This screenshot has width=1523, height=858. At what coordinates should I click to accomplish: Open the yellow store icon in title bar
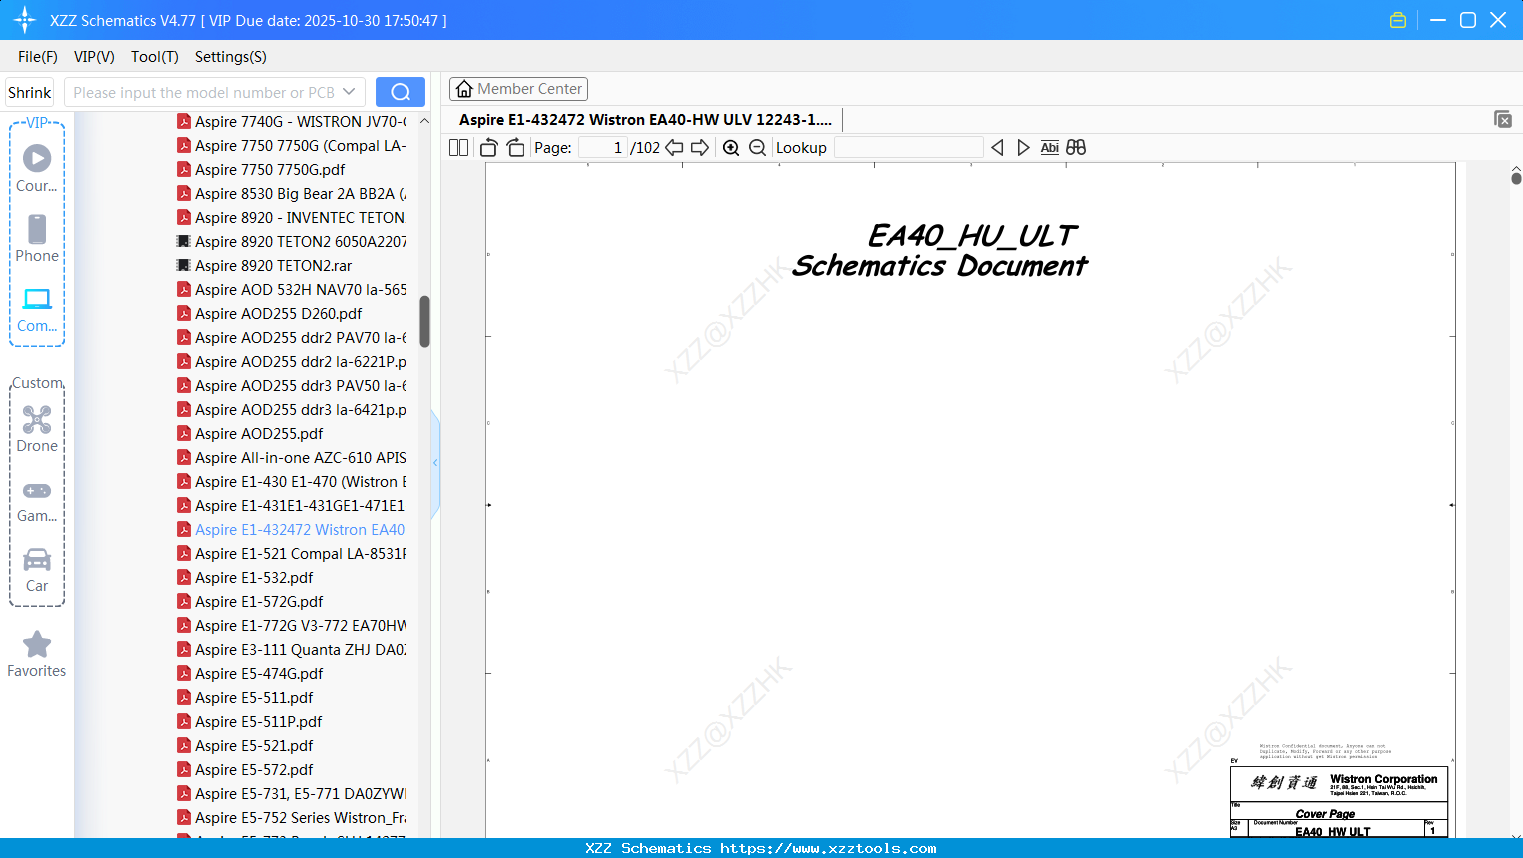point(1398,20)
